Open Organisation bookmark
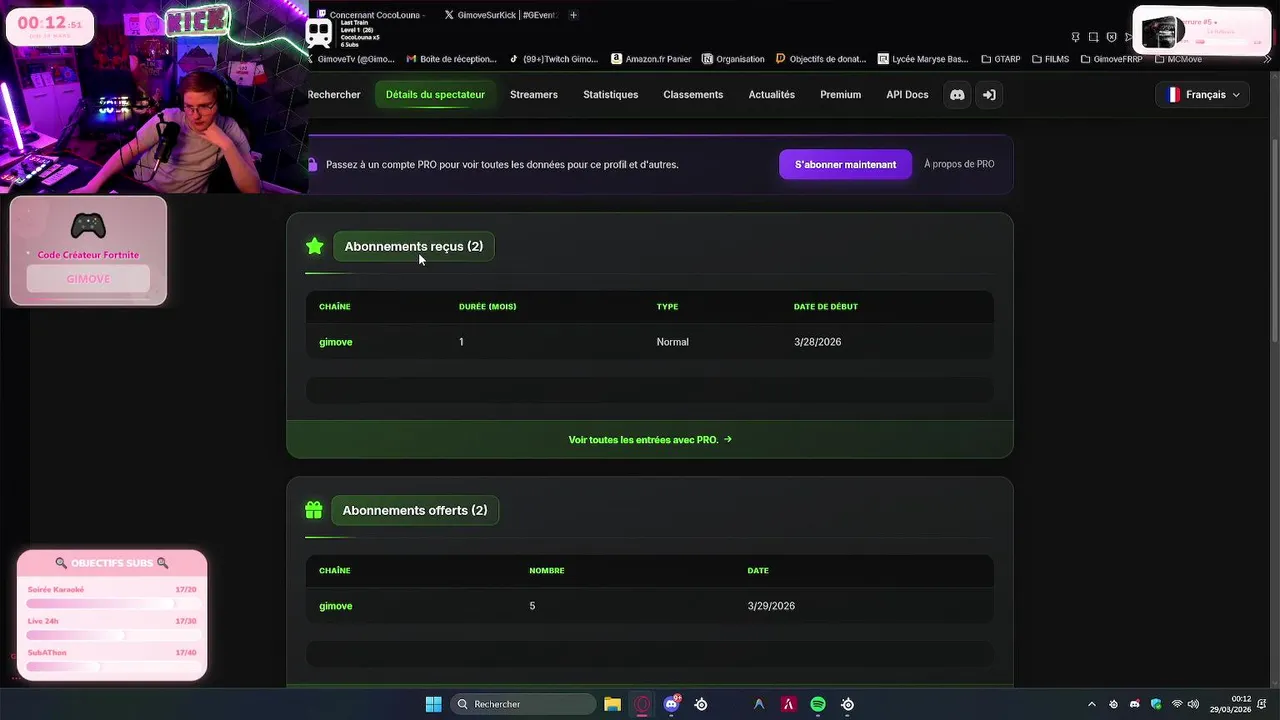The image size is (1280, 720). (x=734, y=59)
